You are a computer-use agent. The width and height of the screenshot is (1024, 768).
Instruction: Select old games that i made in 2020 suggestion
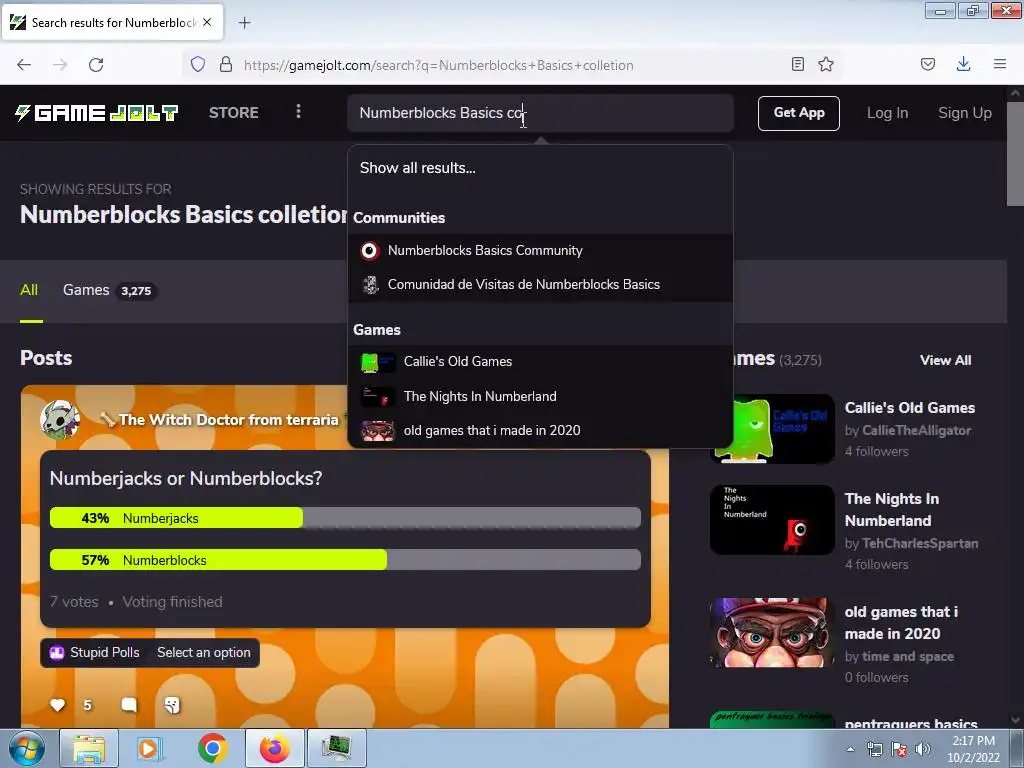pyautogui.click(x=540, y=430)
